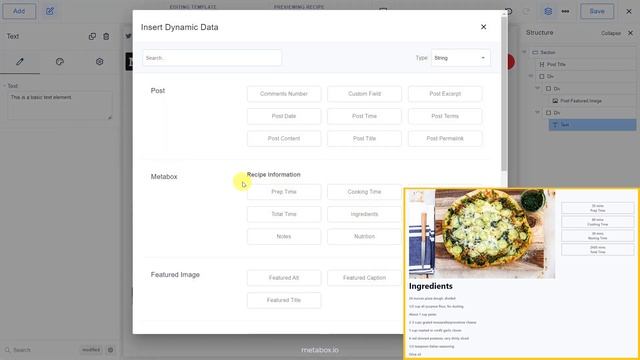The width and height of the screenshot is (640, 360).
Task: Open the Type String dropdown
Action: pos(460,58)
